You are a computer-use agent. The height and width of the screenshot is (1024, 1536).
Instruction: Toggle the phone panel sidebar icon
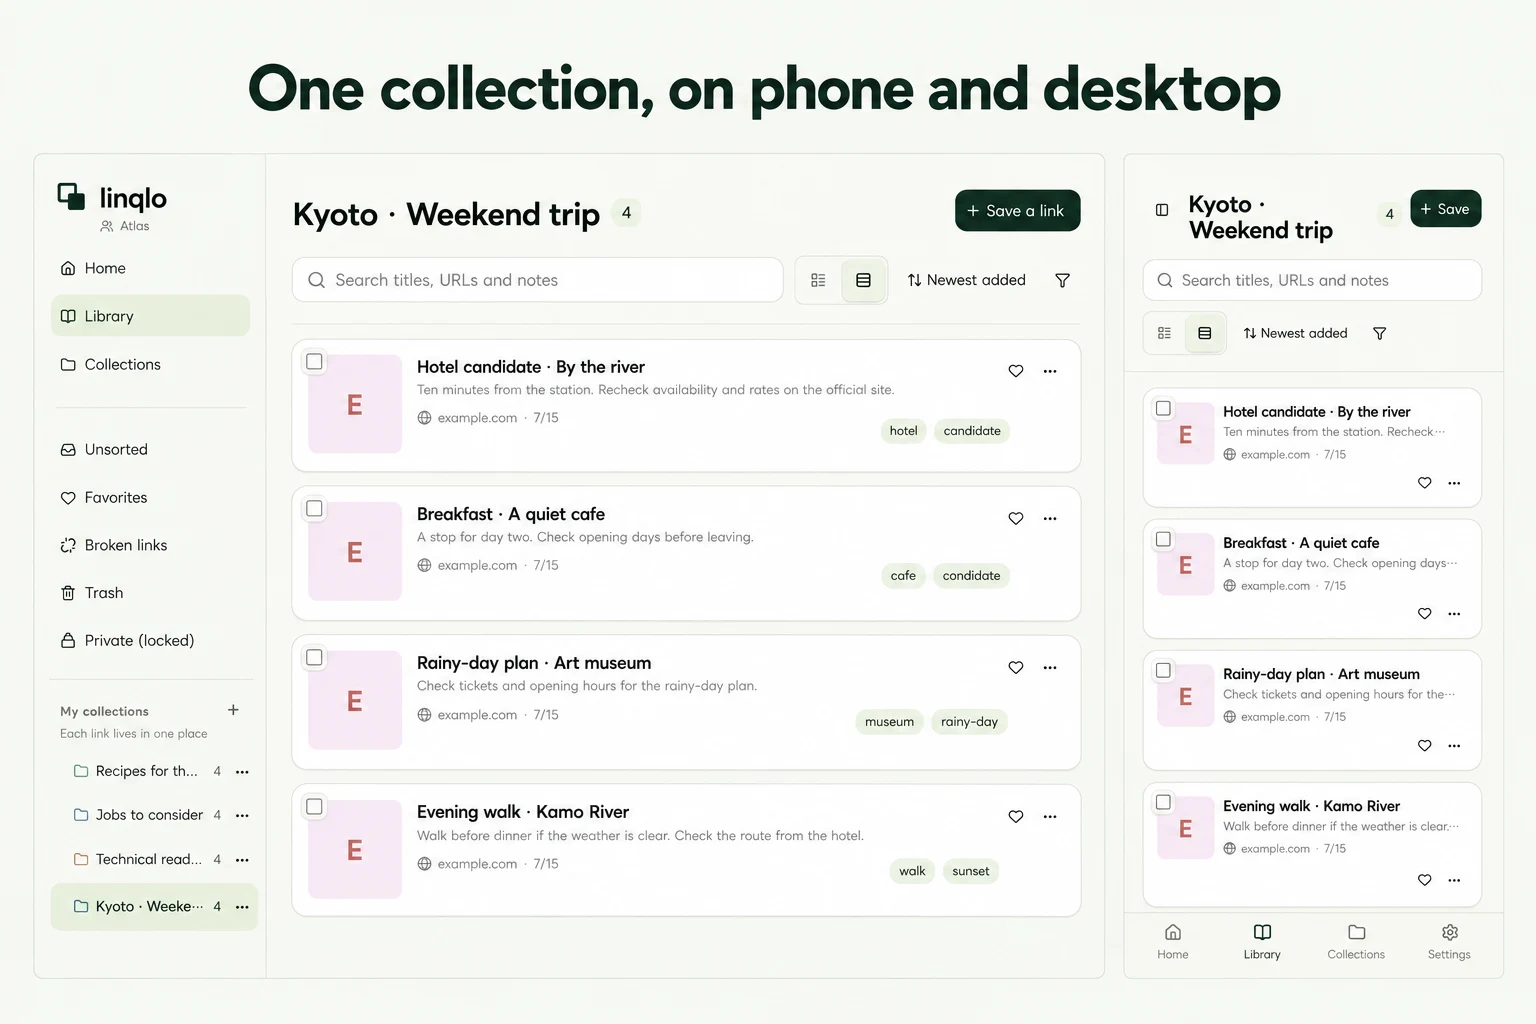click(x=1162, y=210)
